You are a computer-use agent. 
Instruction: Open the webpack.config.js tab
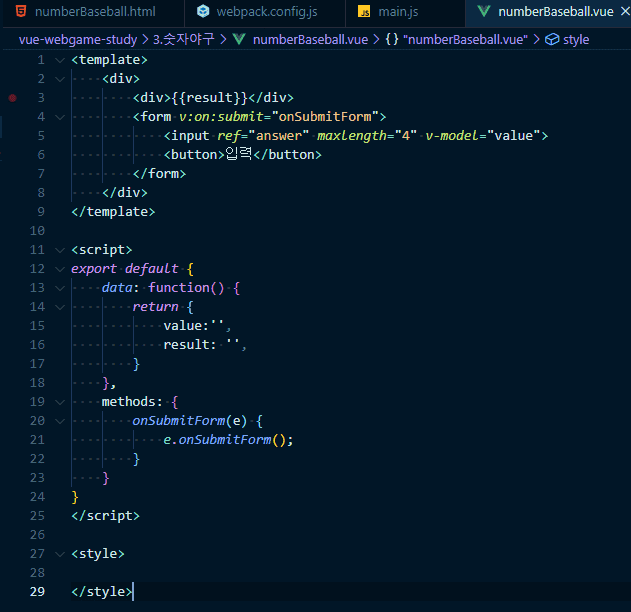[x=265, y=12]
